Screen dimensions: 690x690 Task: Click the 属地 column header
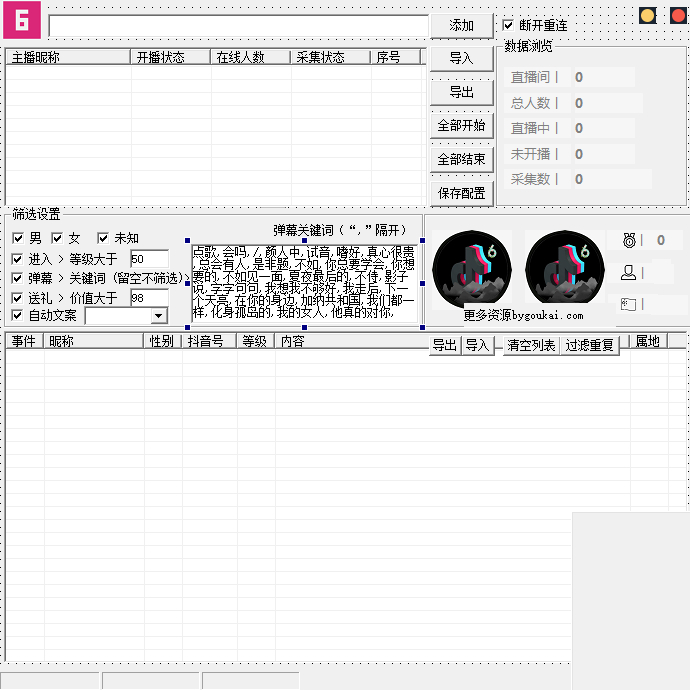point(649,341)
